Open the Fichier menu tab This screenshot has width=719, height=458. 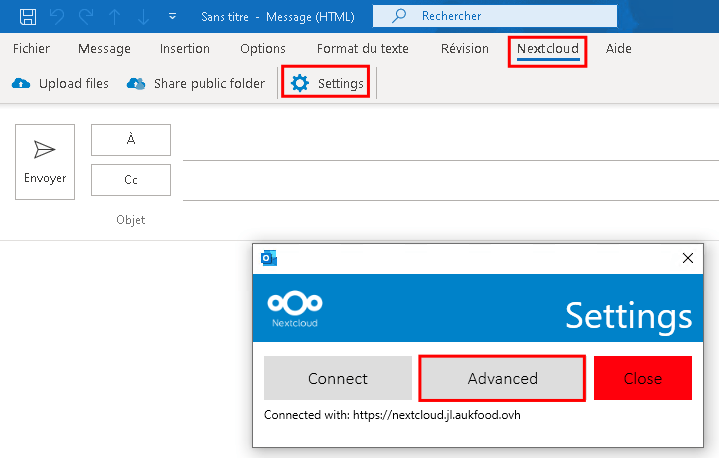pos(31,49)
